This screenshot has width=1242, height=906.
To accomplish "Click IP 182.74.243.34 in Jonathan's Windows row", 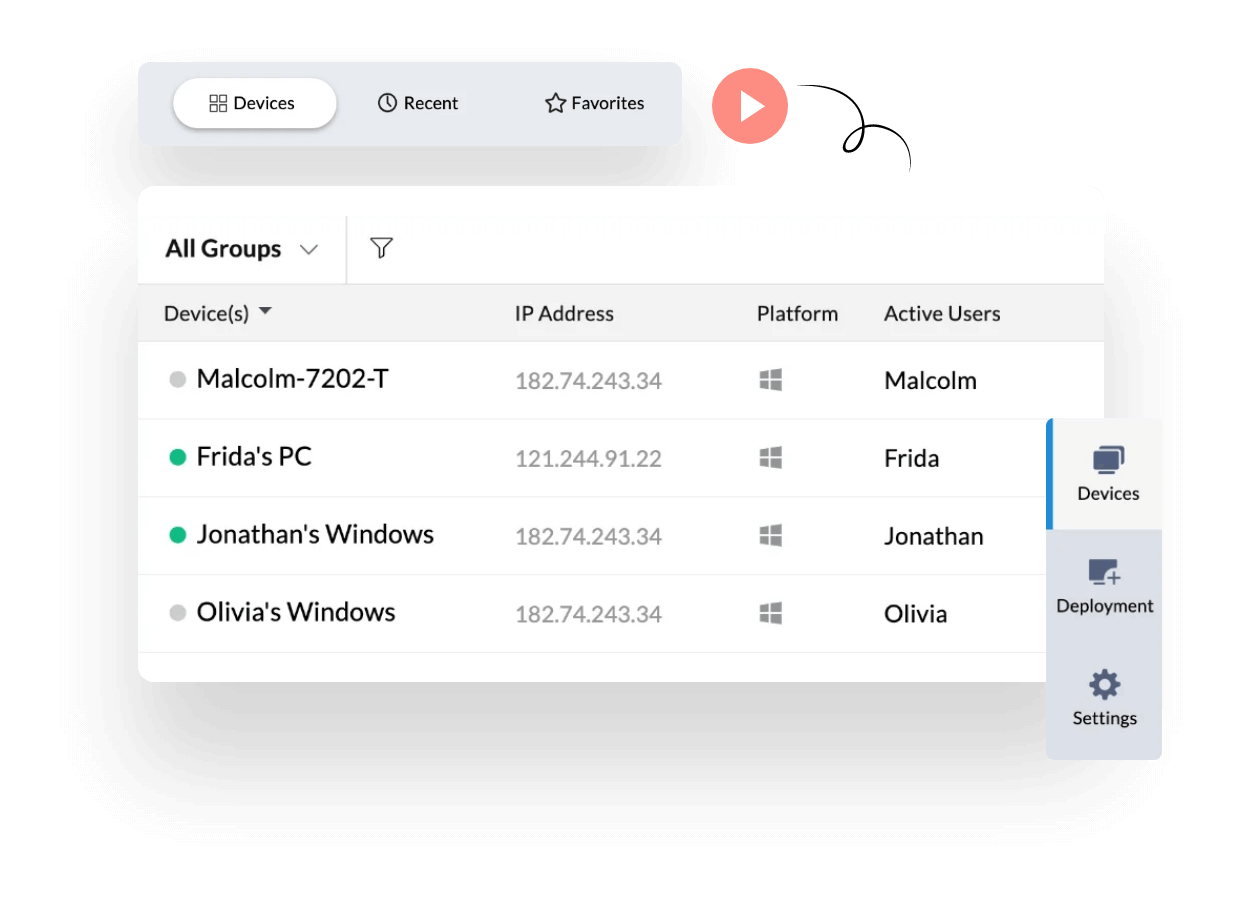I will (x=588, y=537).
